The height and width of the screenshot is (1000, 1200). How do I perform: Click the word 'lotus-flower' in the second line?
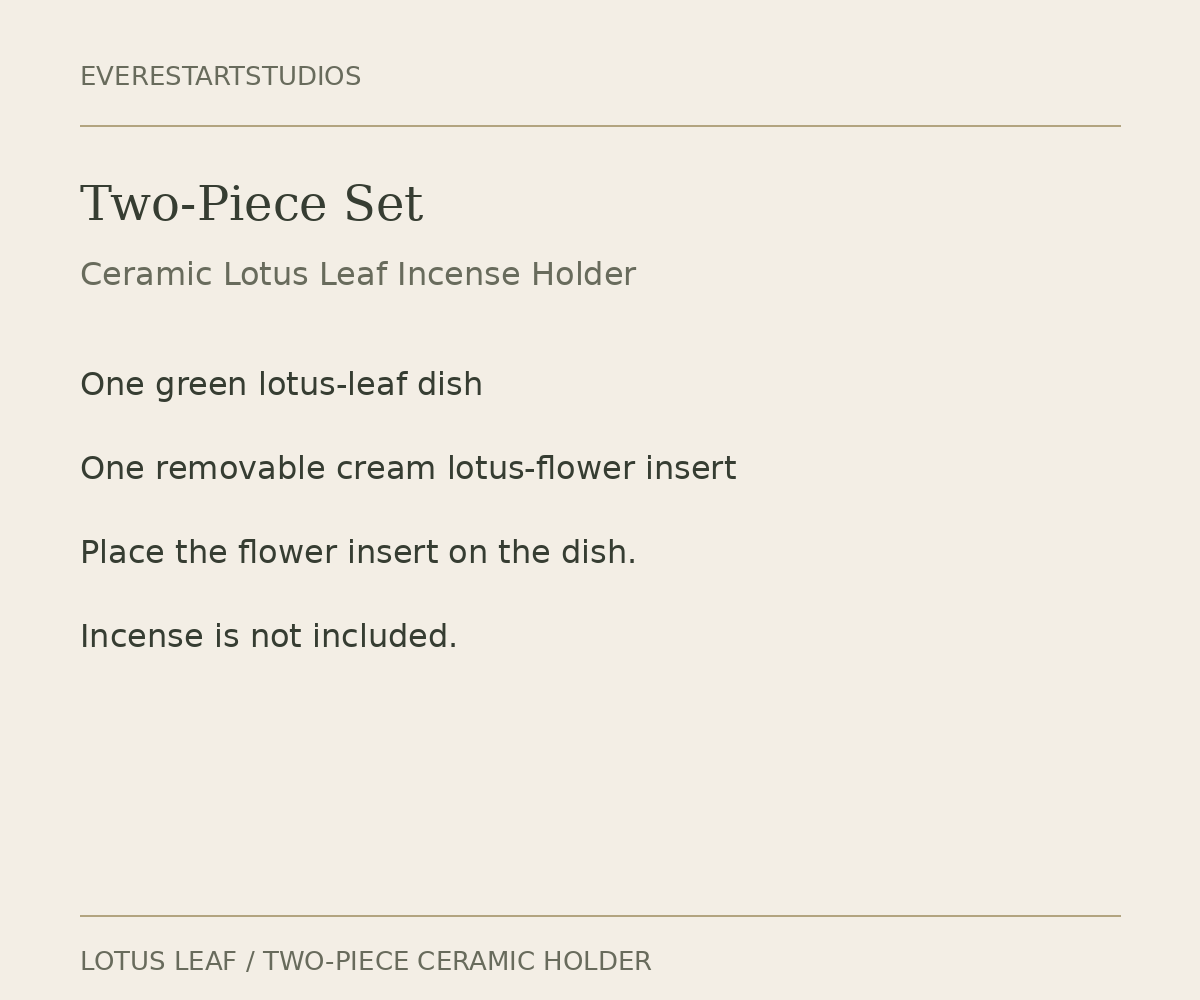(540, 469)
